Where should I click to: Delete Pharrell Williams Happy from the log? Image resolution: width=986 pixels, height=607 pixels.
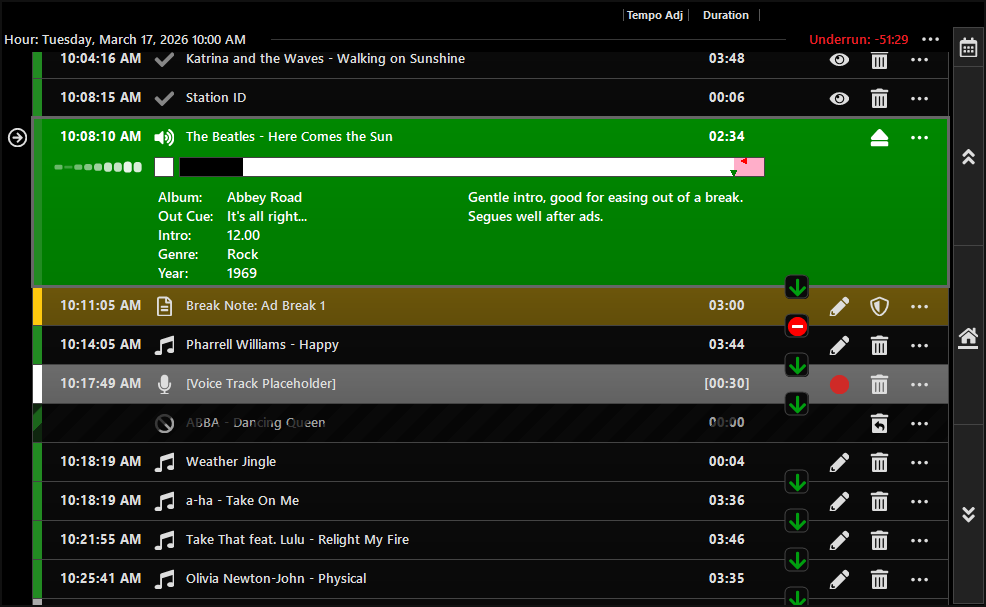point(879,345)
